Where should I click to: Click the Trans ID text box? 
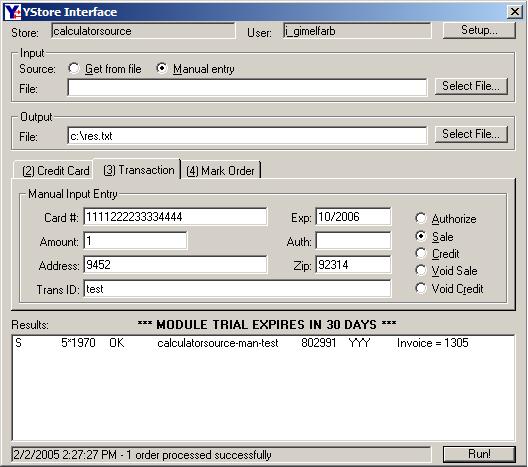(x=237, y=289)
